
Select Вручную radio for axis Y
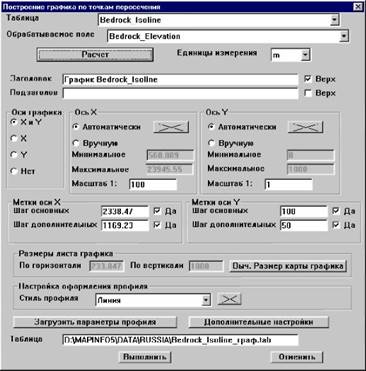pyautogui.click(x=211, y=143)
